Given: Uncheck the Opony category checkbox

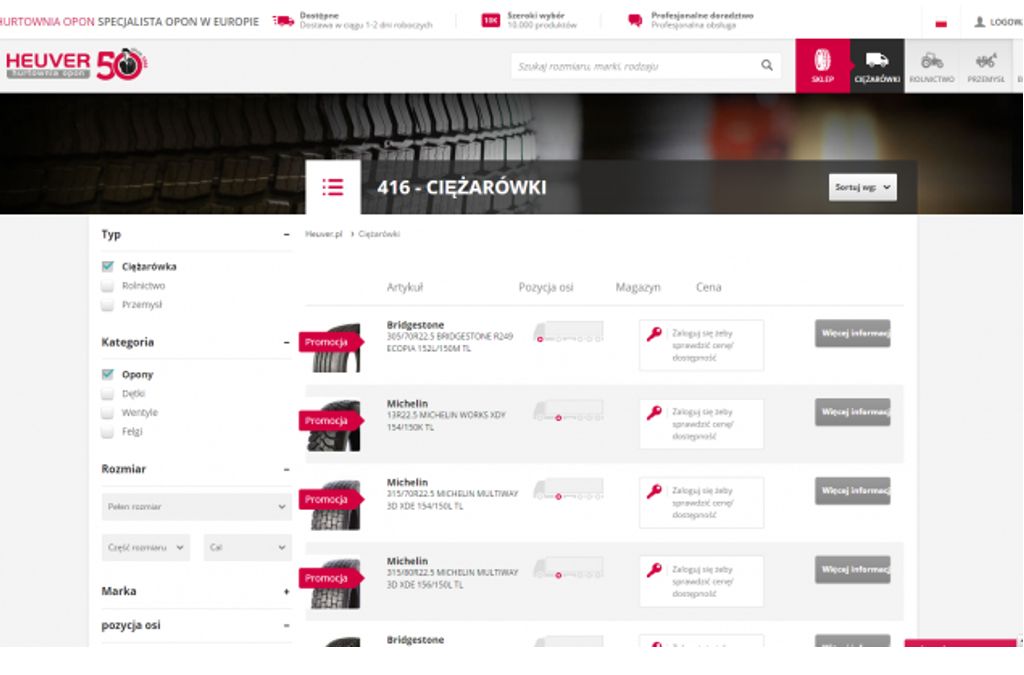Looking at the screenshot, I should coord(108,374).
